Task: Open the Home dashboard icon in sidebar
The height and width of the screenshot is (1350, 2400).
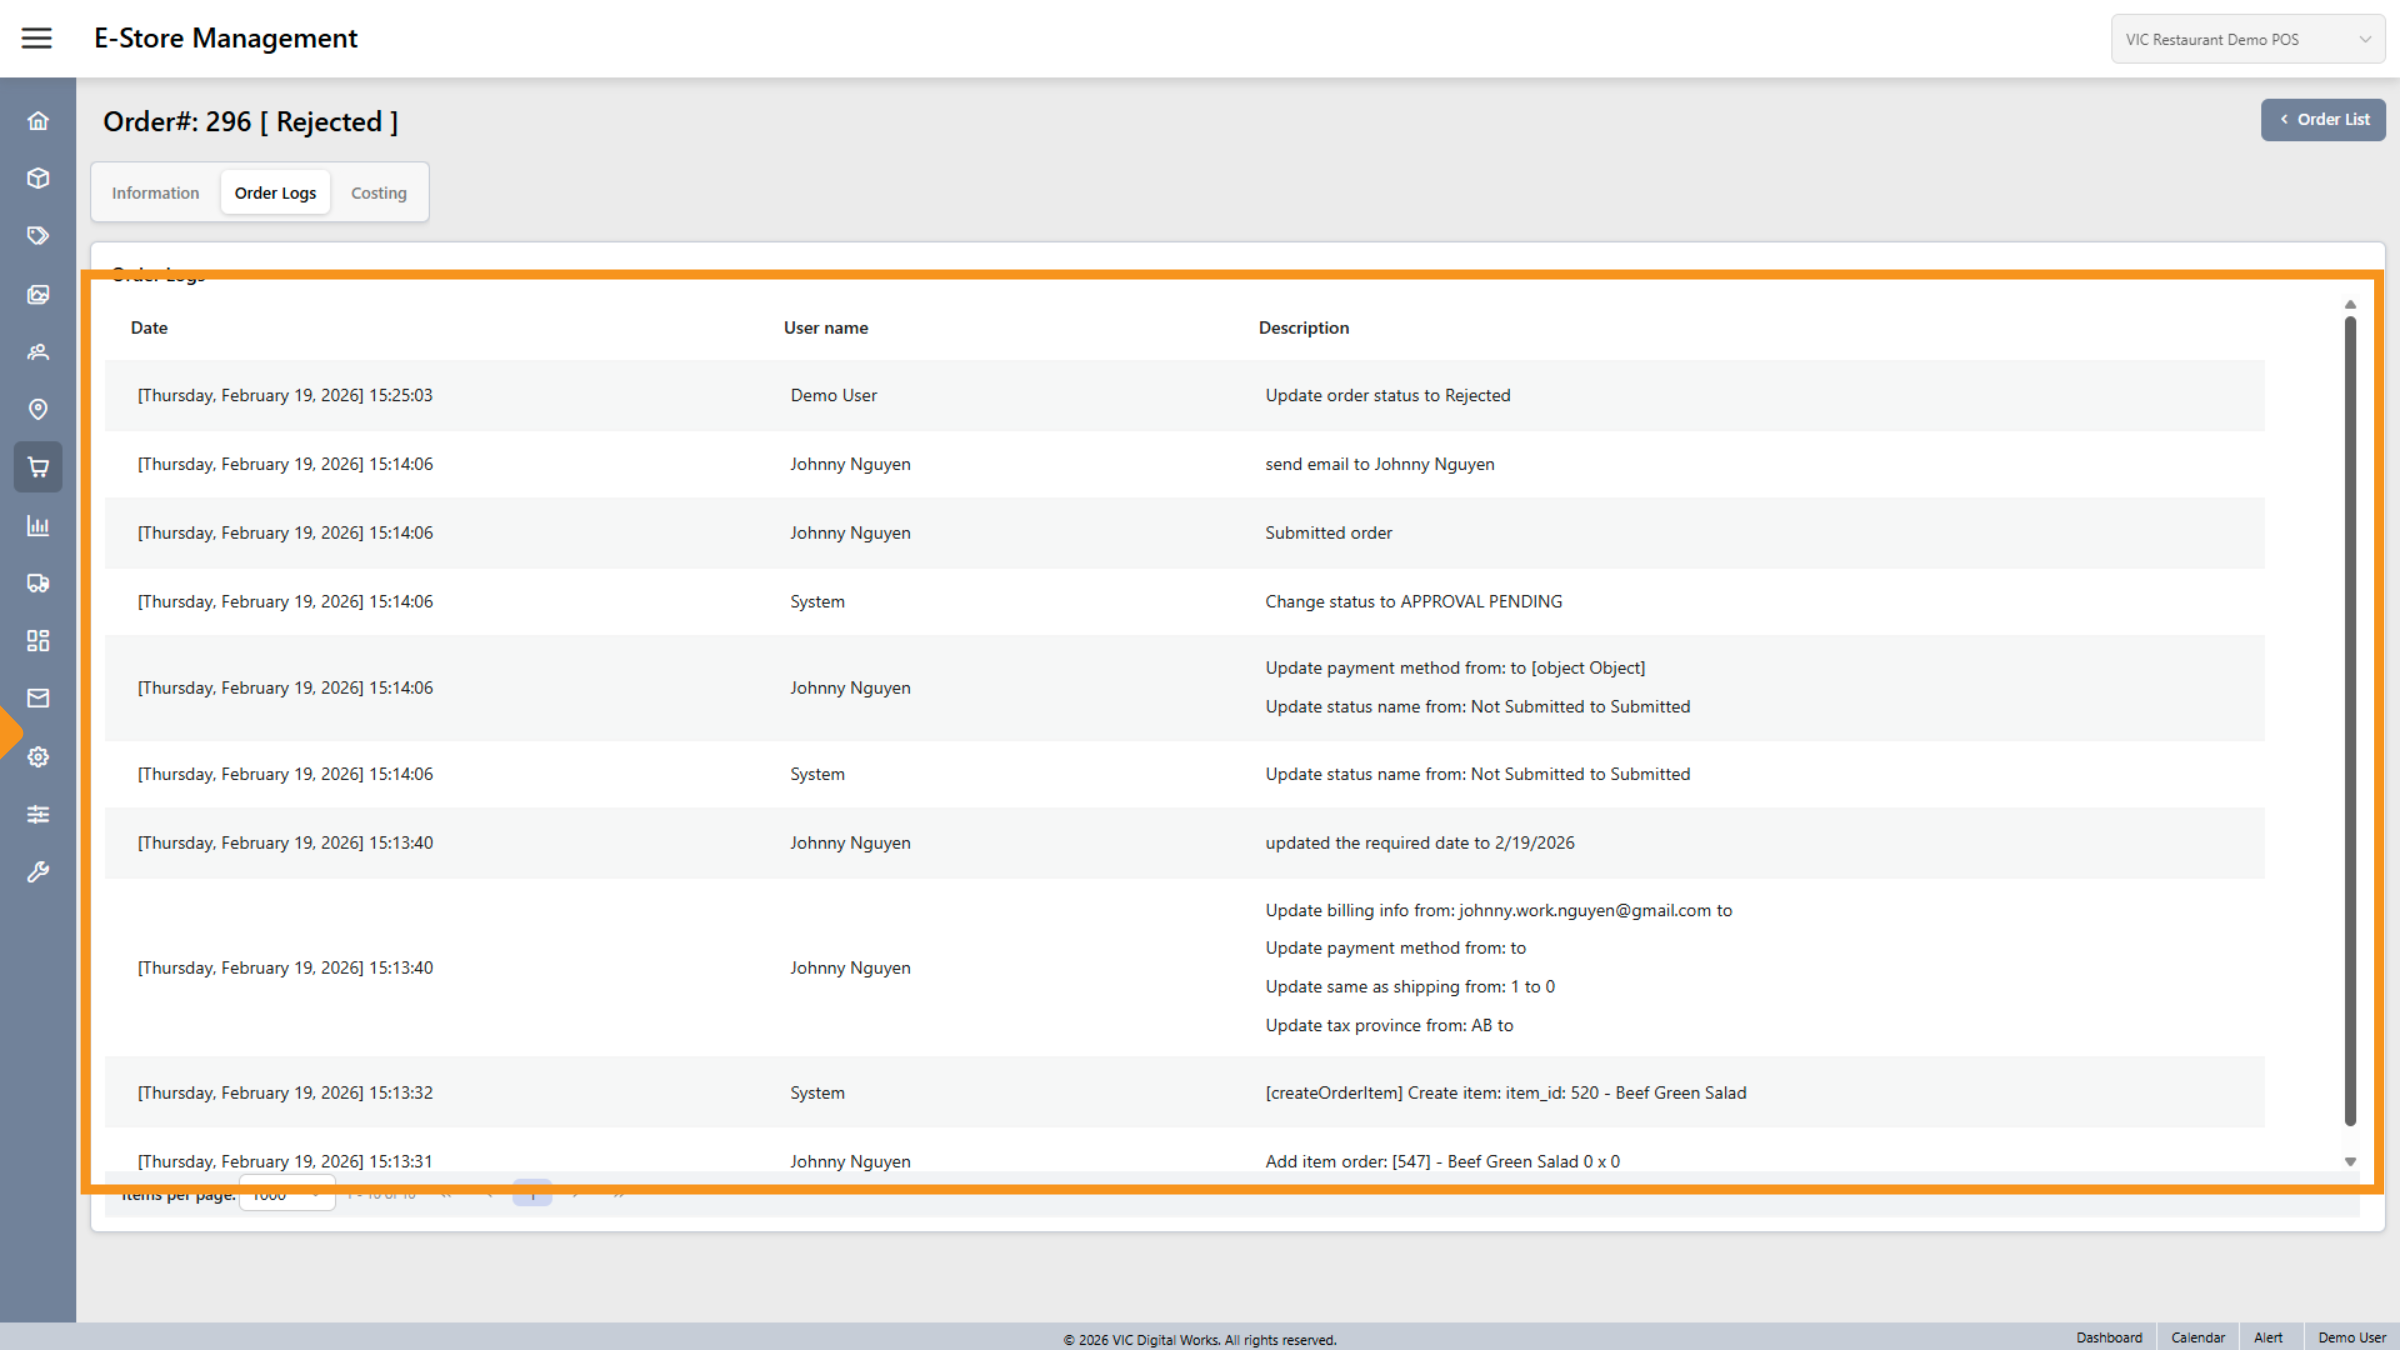Action: [38, 120]
